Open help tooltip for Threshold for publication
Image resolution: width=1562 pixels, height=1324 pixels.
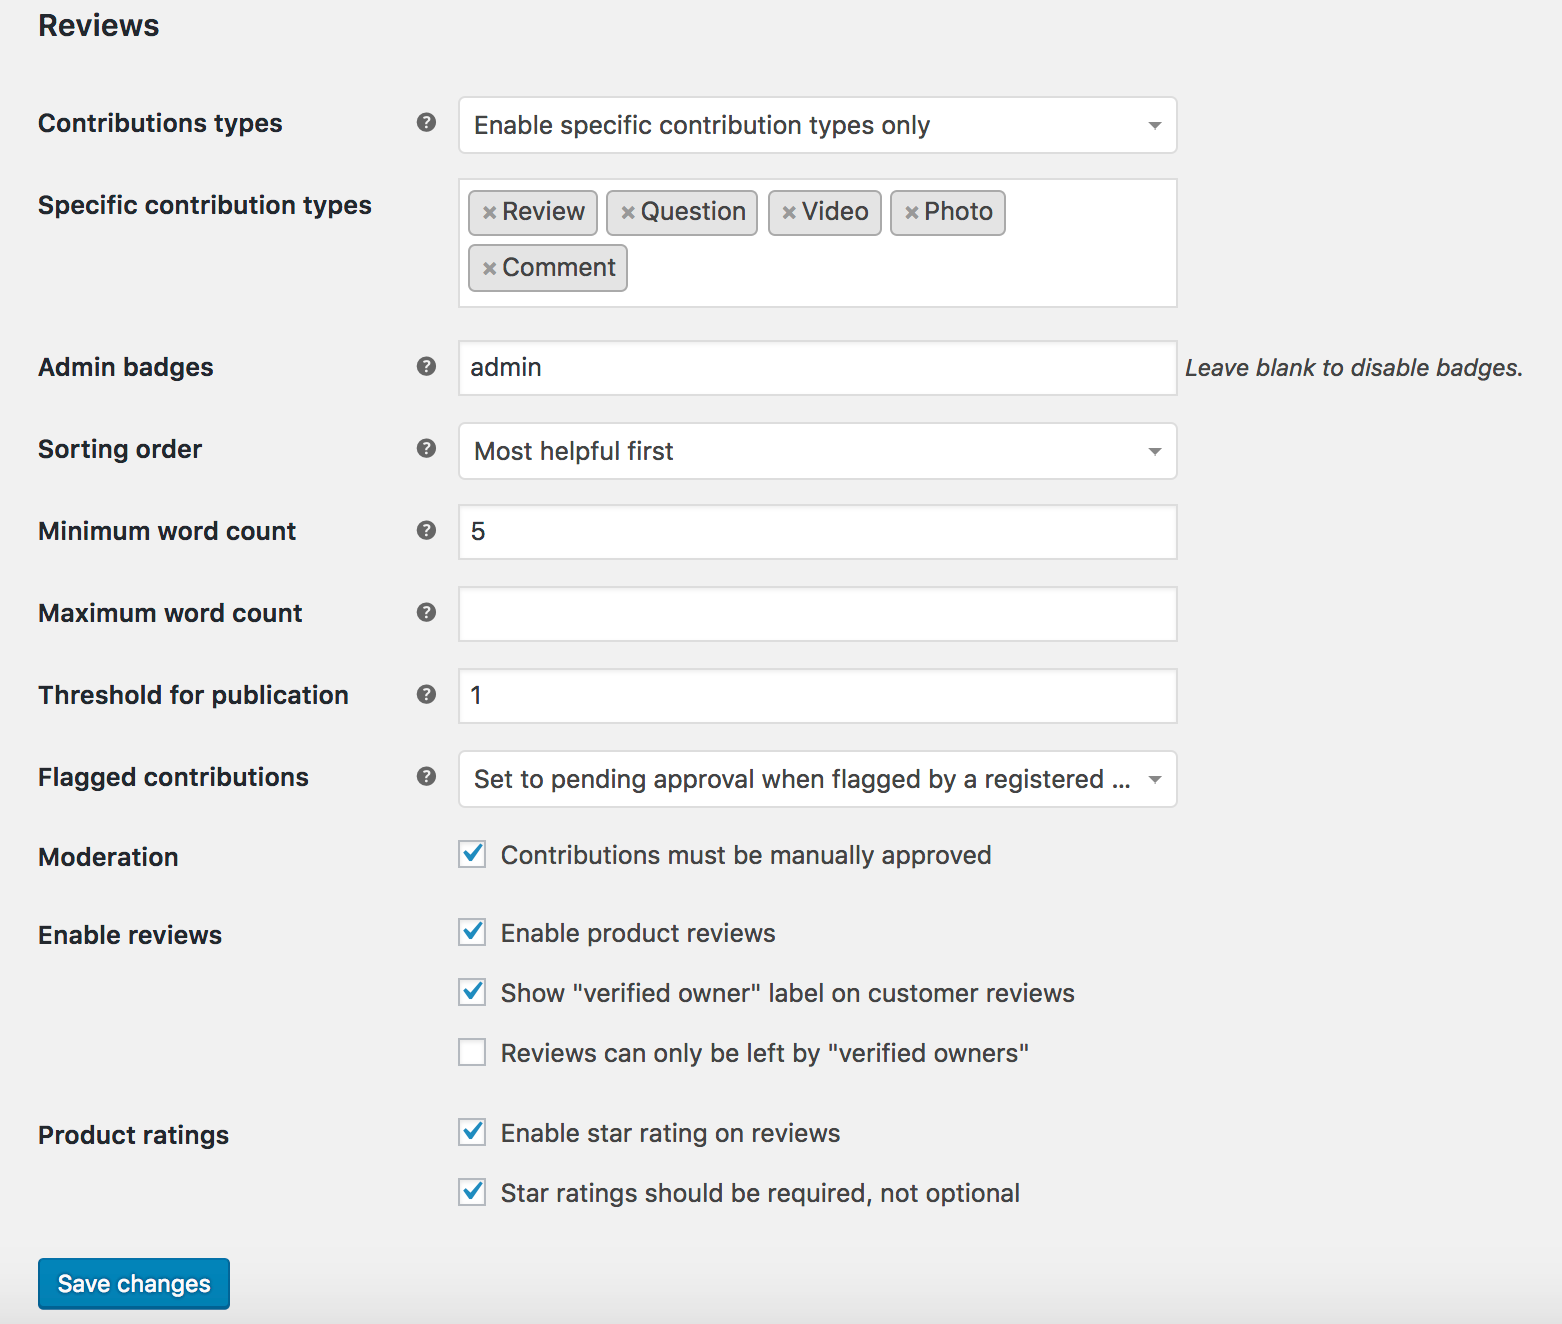[x=426, y=694]
